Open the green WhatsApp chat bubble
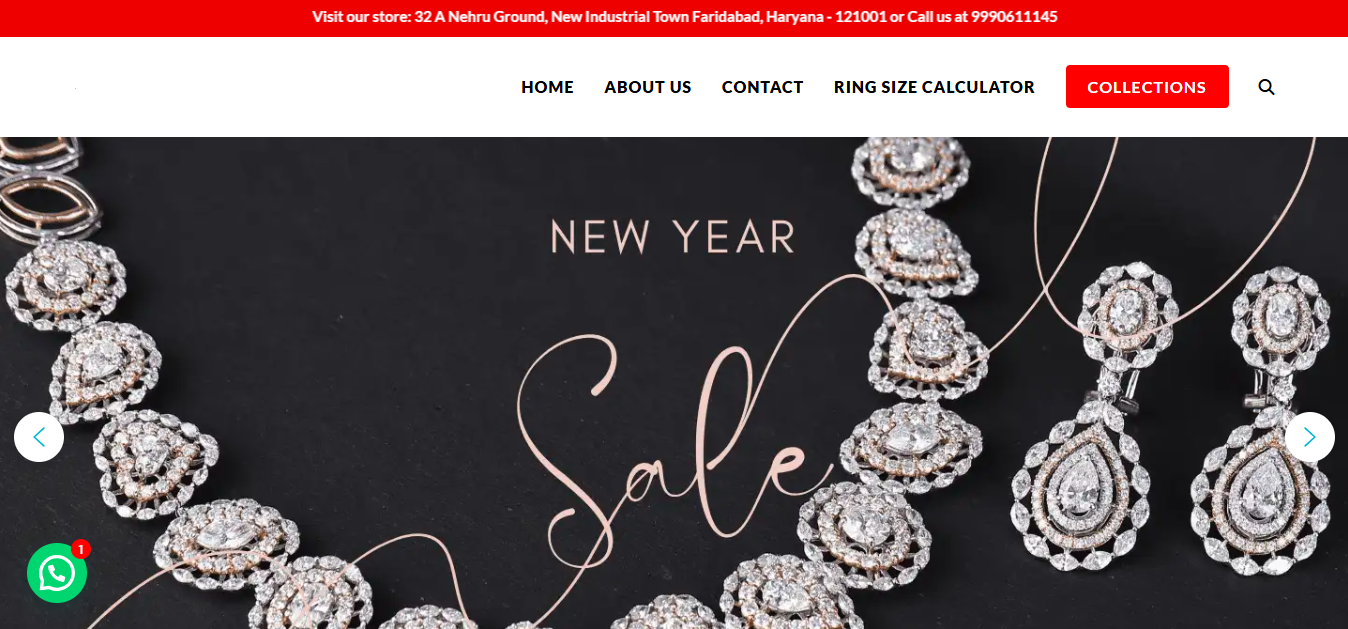Screen dimensions: 1348x629 point(57,573)
